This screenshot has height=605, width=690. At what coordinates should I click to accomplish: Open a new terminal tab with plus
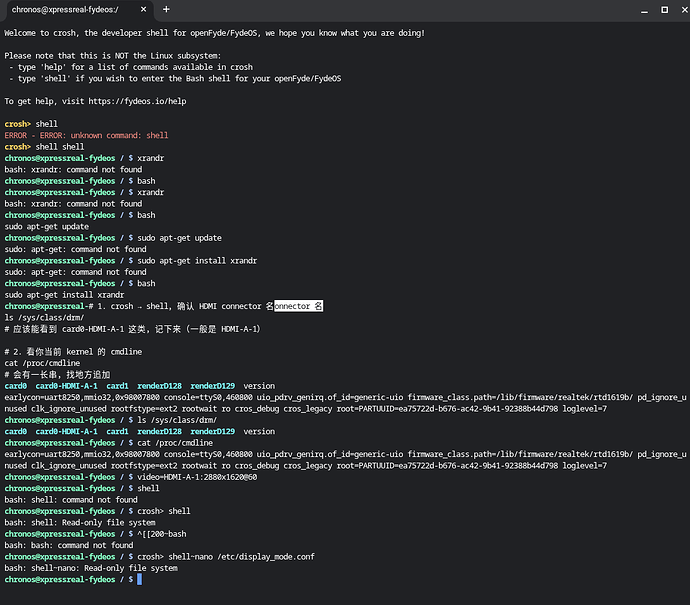(x=166, y=9)
